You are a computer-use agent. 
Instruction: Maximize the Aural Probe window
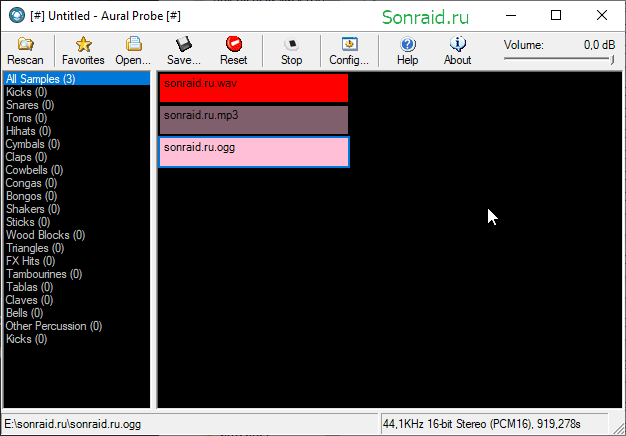click(x=556, y=16)
